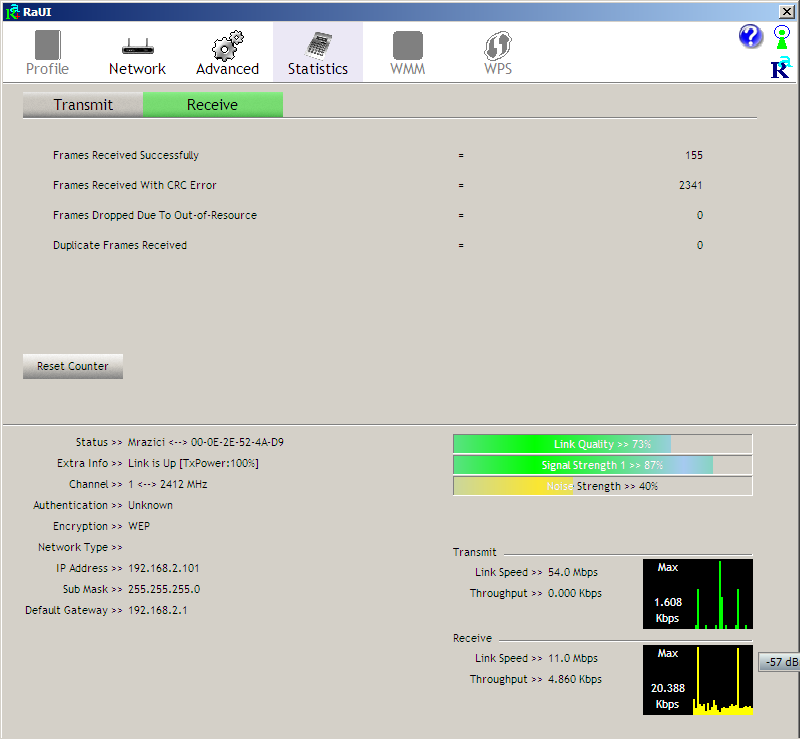Click the Noise Strength 40% bar
The image size is (800, 739).
tap(602, 486)
